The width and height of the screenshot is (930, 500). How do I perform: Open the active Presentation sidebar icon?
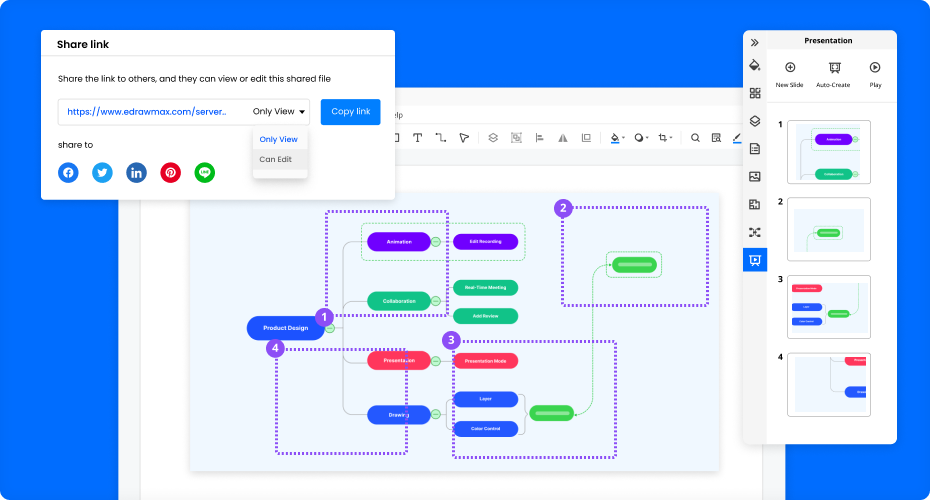(x=755, y=260)
